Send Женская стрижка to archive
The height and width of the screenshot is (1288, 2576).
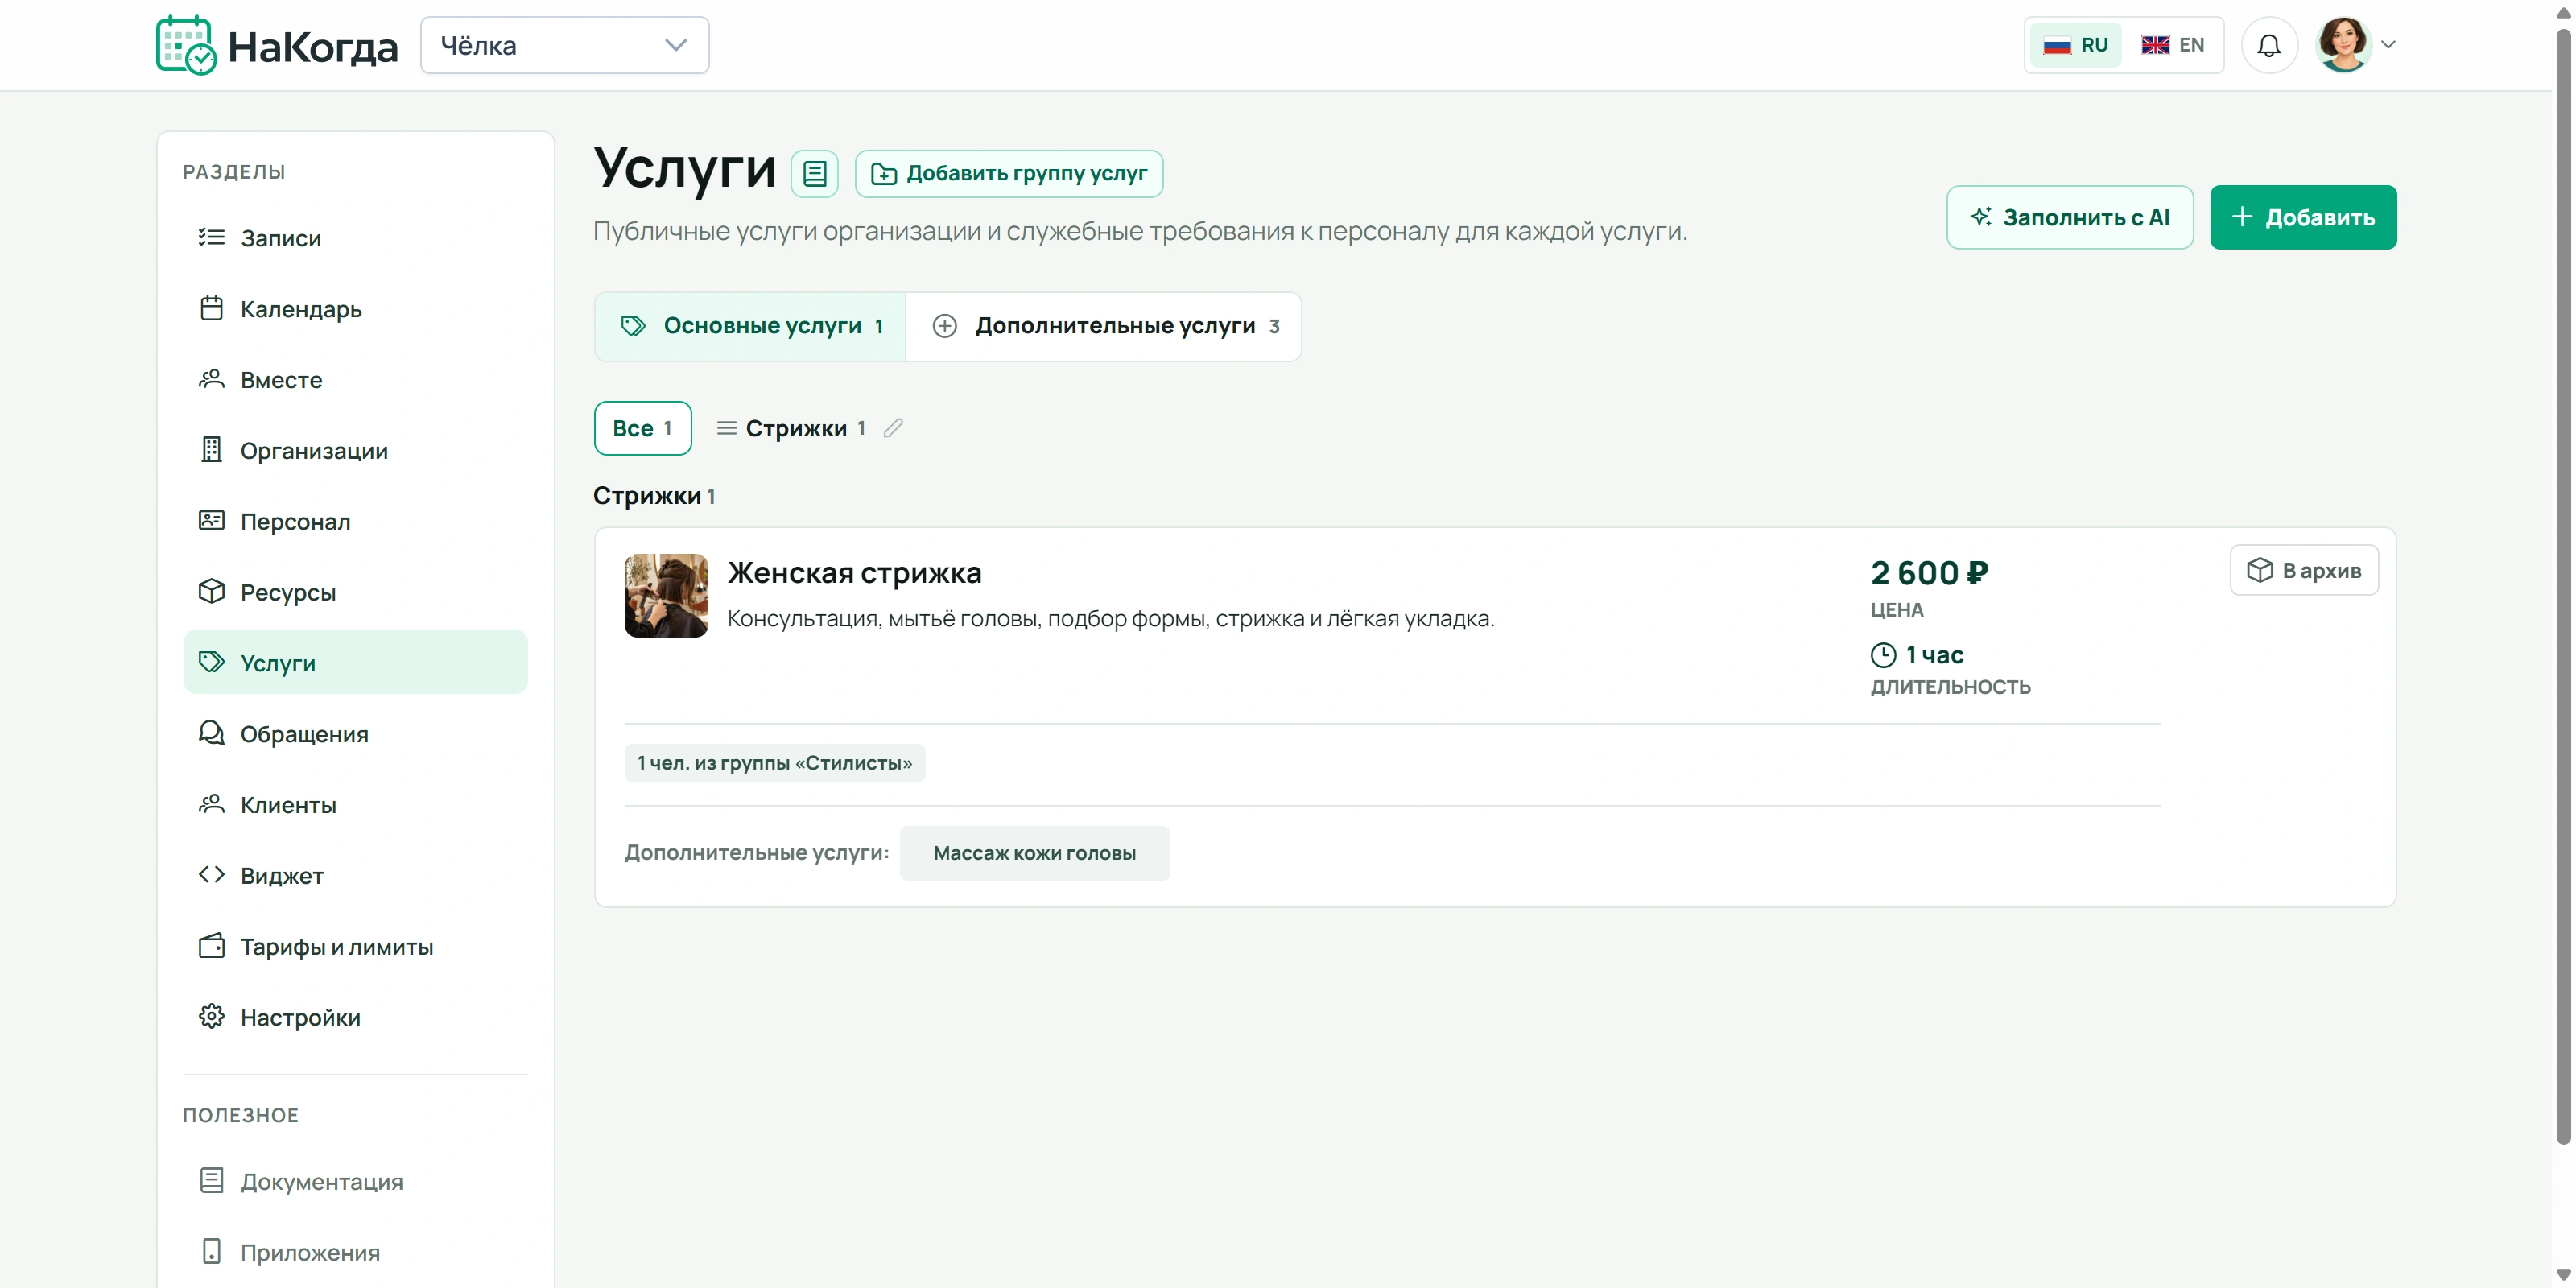click(x=2303, y=570)
